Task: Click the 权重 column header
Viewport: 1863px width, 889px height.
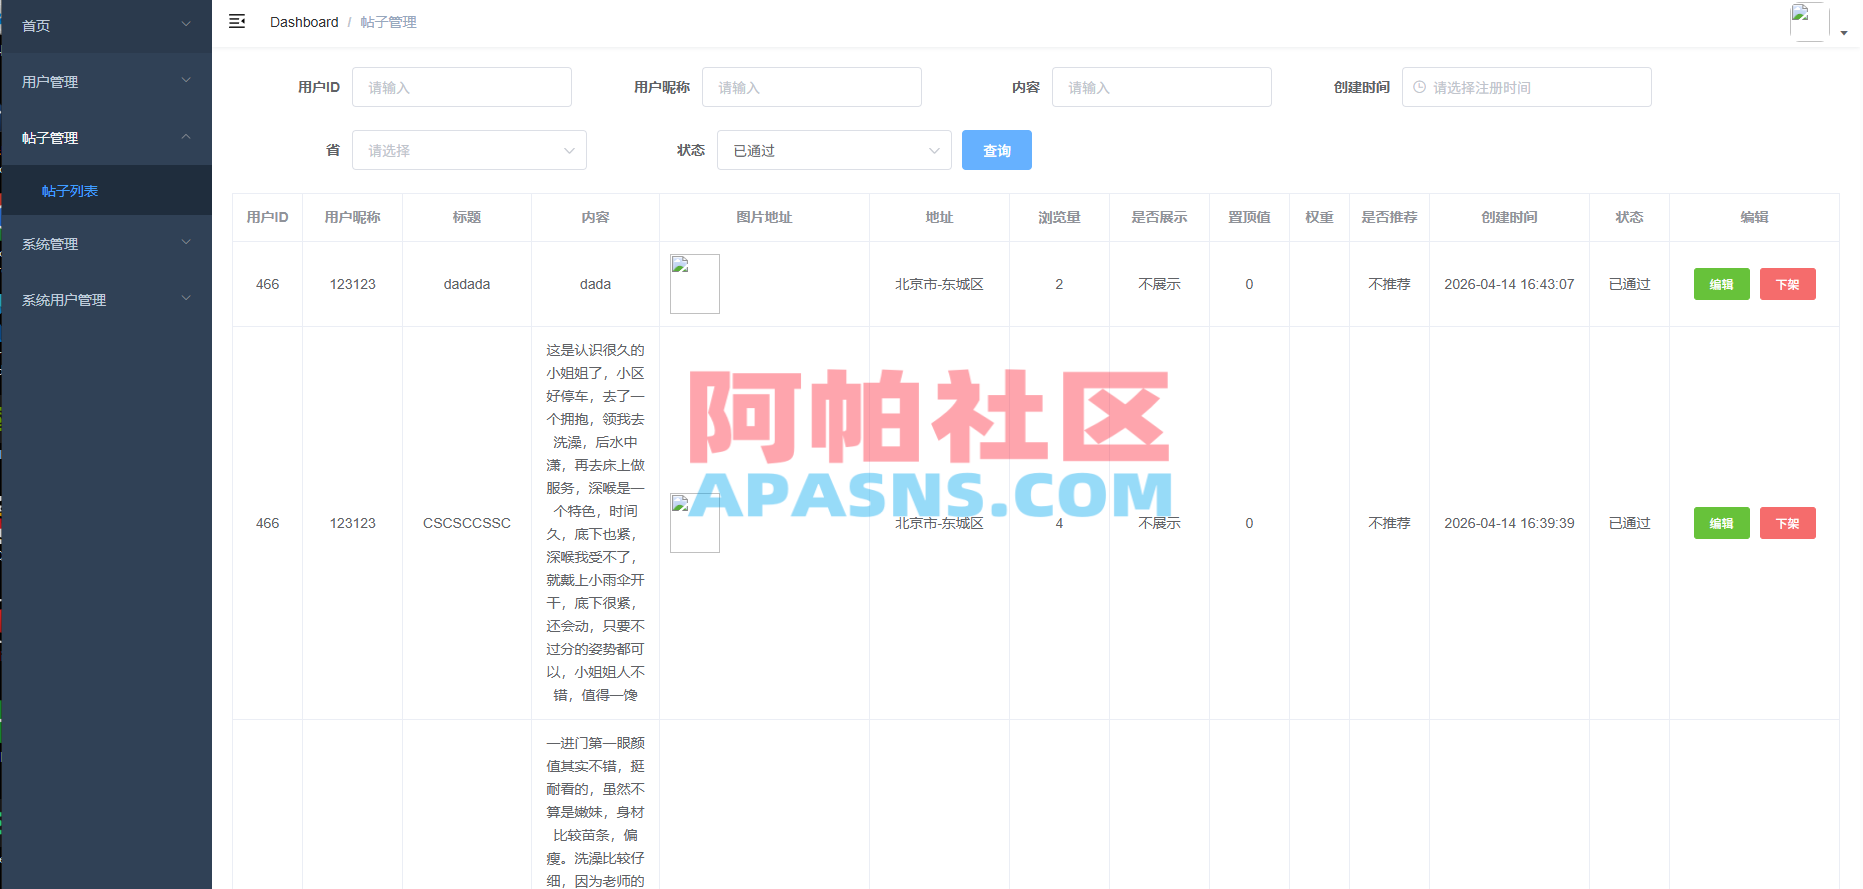Action: [1319, 217]
